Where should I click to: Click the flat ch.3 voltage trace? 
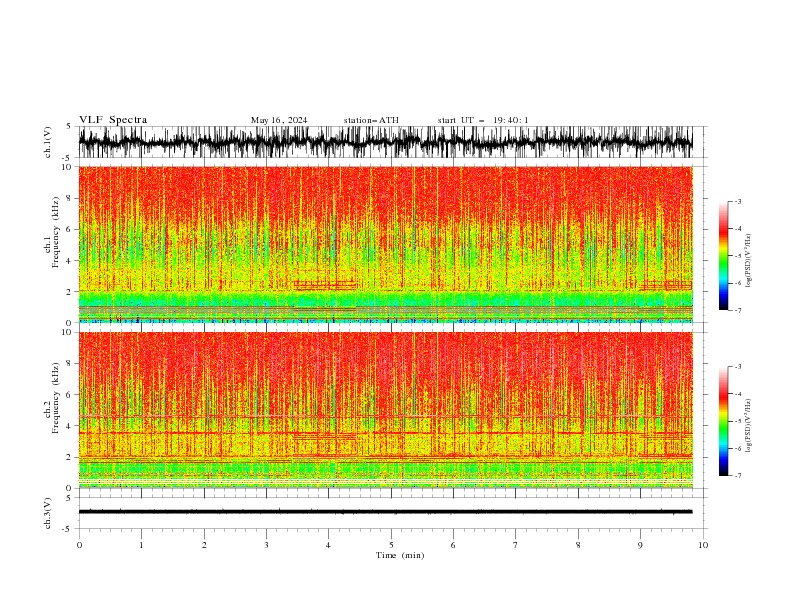385,512
